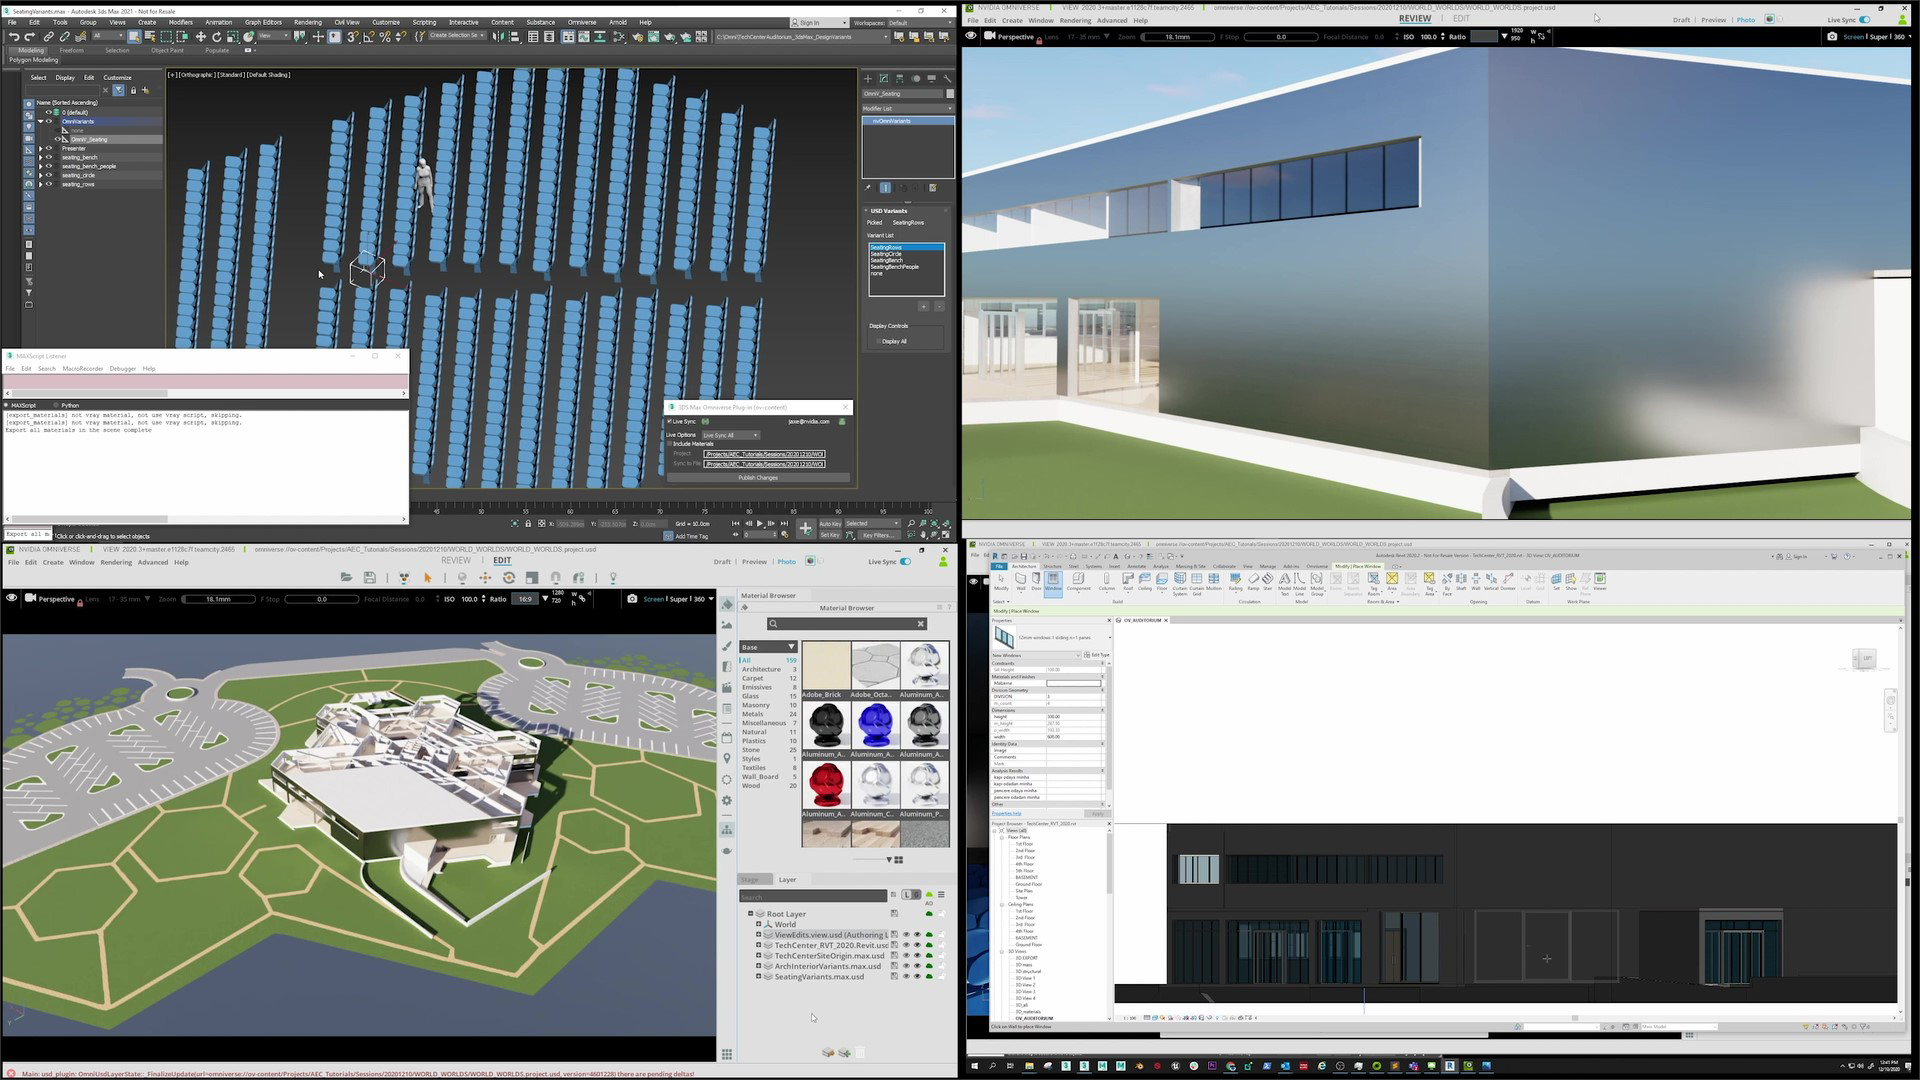This screenshot has height=1080, width=1920.
Task: Click Preview render mode in upper Omniverse window
Action: [x=1714, y=20]
